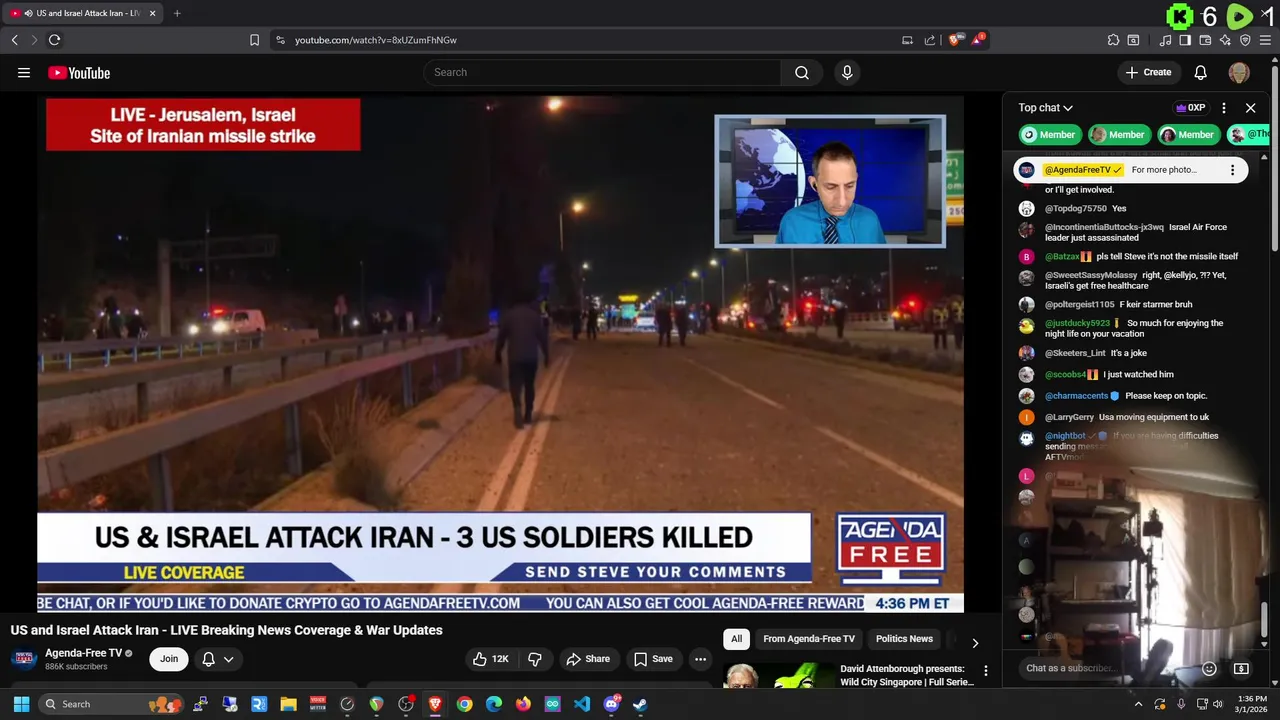Screen dimensions: 1280x720
Task: Open the pinned AgendaFreeTV message options
Action: (1232, 170)
